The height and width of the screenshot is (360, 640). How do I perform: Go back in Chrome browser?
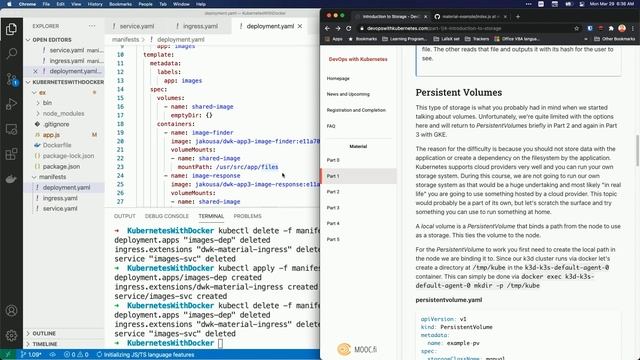(327, 29)
